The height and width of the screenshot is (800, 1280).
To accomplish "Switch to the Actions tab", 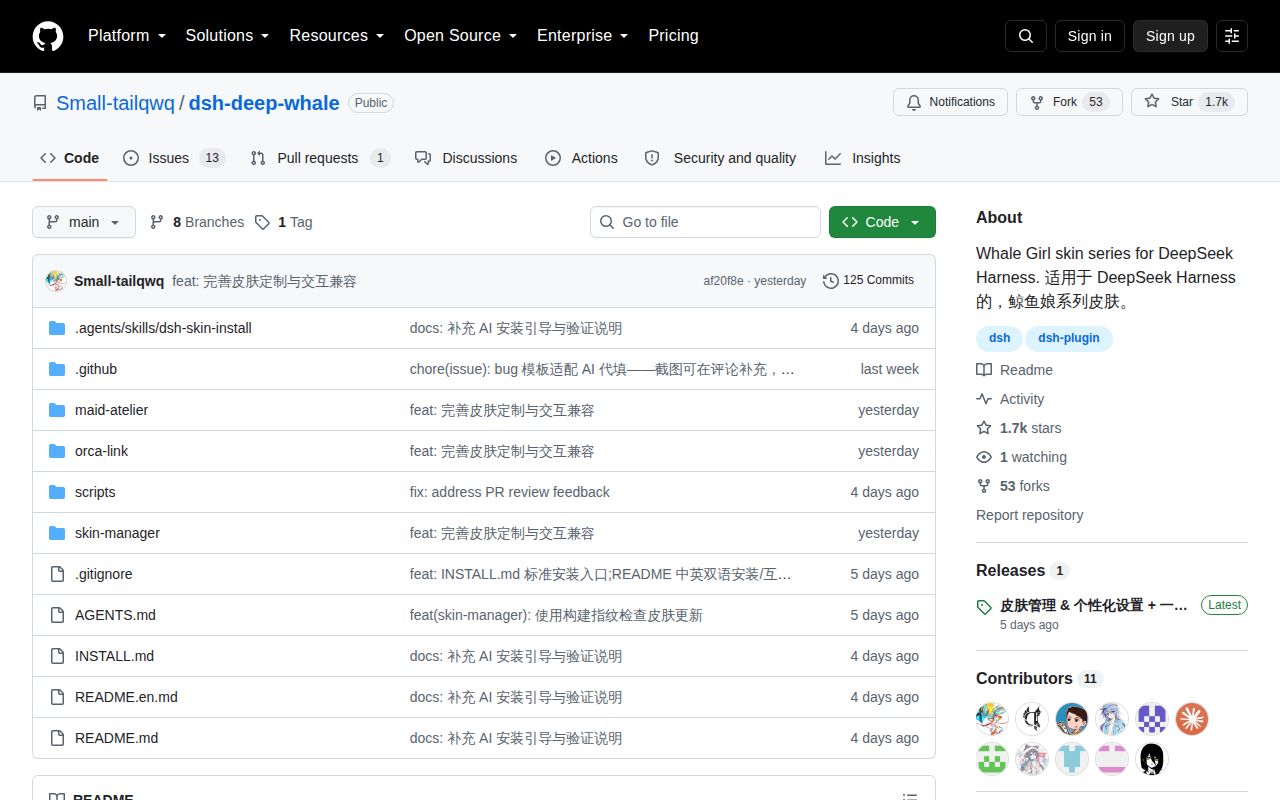I will [x=581, y=158].
